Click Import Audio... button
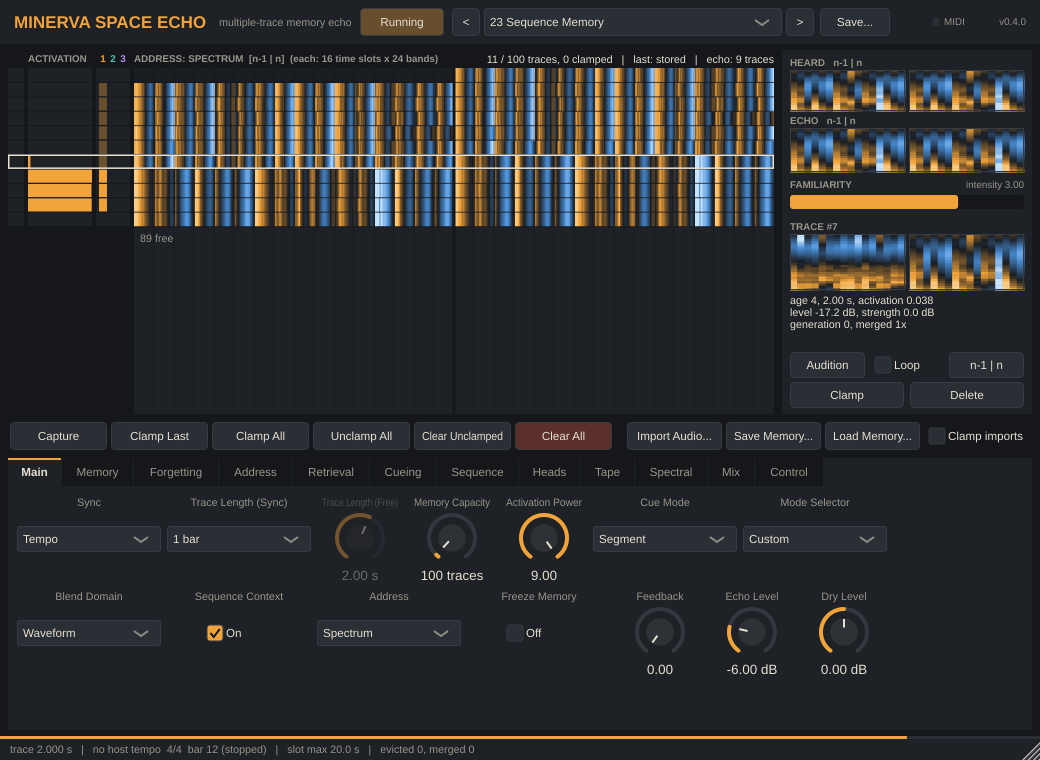The image size is (1040, 760). pyautogui.click(x=674, y=436)
